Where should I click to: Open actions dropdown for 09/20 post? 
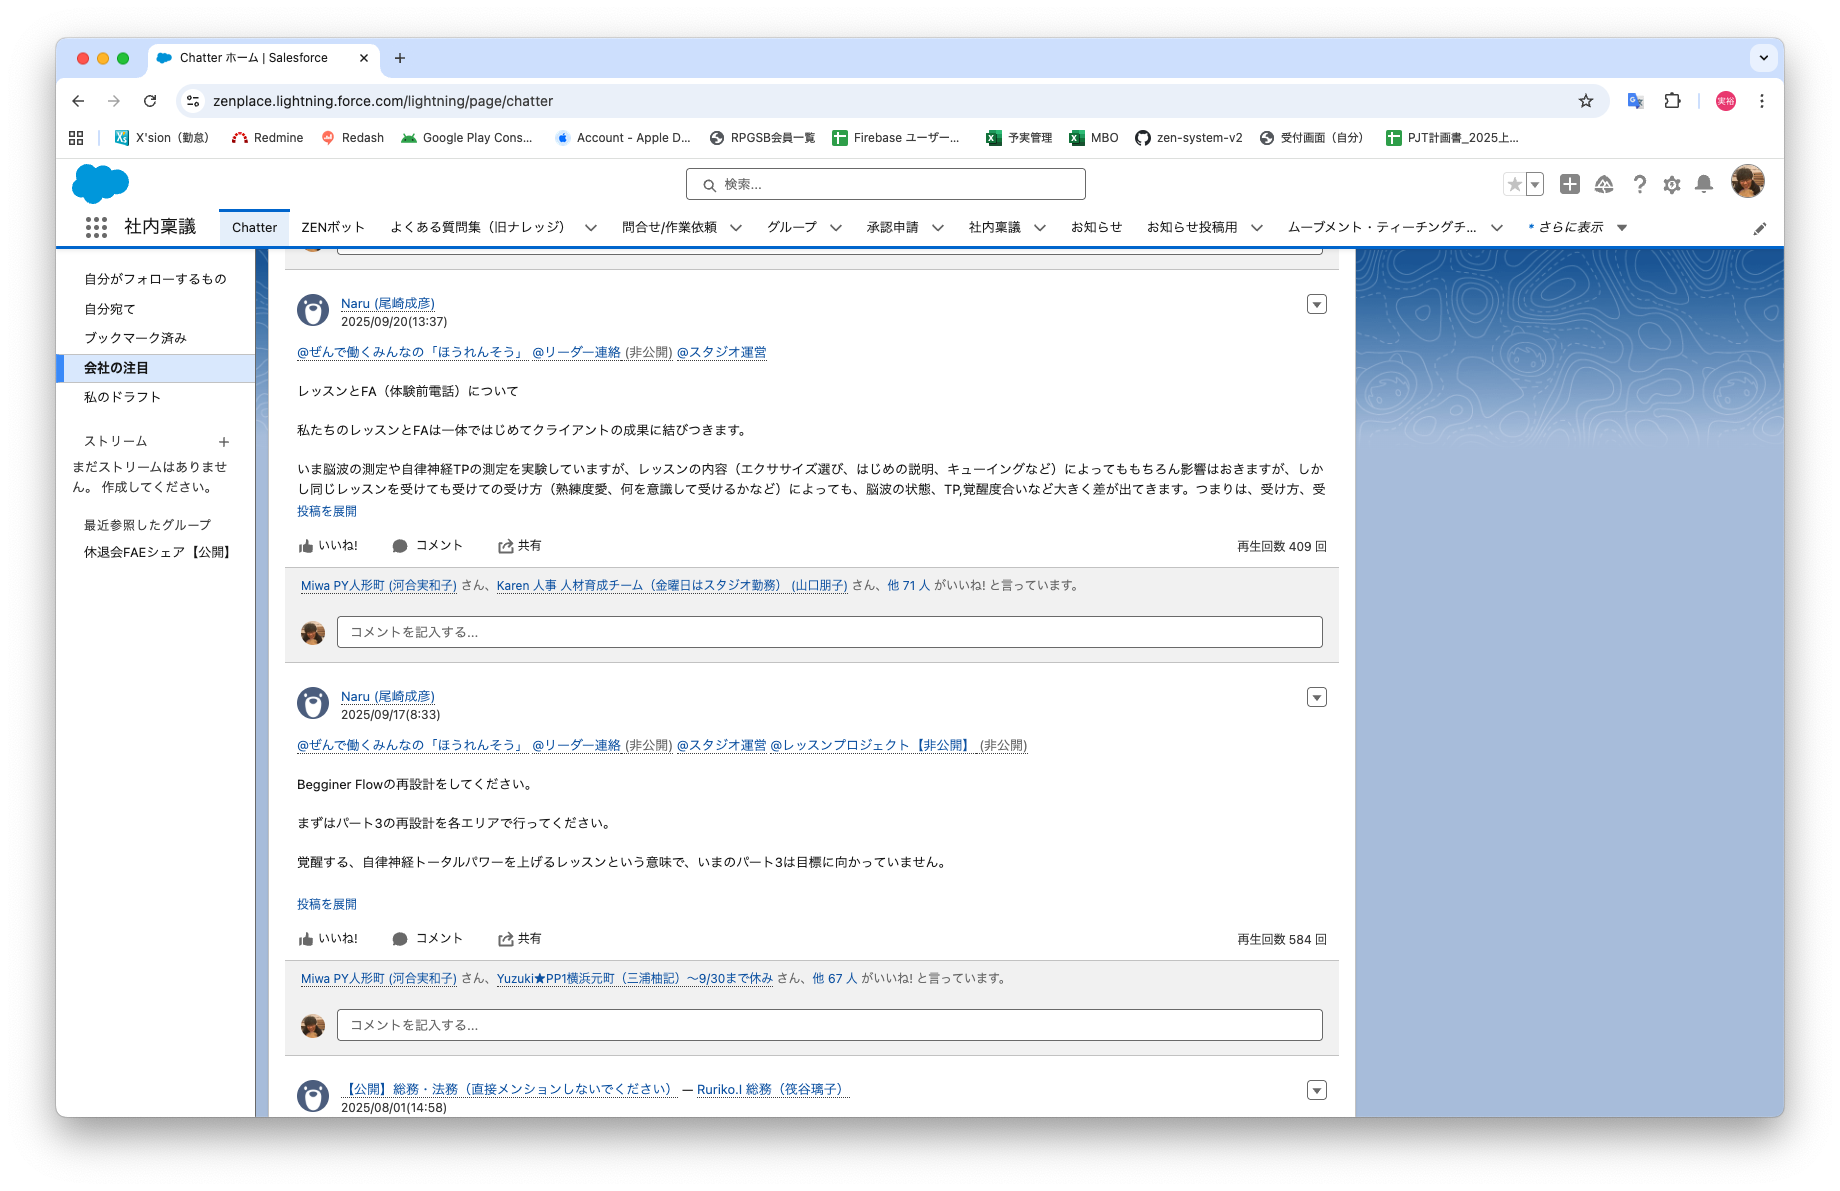(x=1317, y=304)
